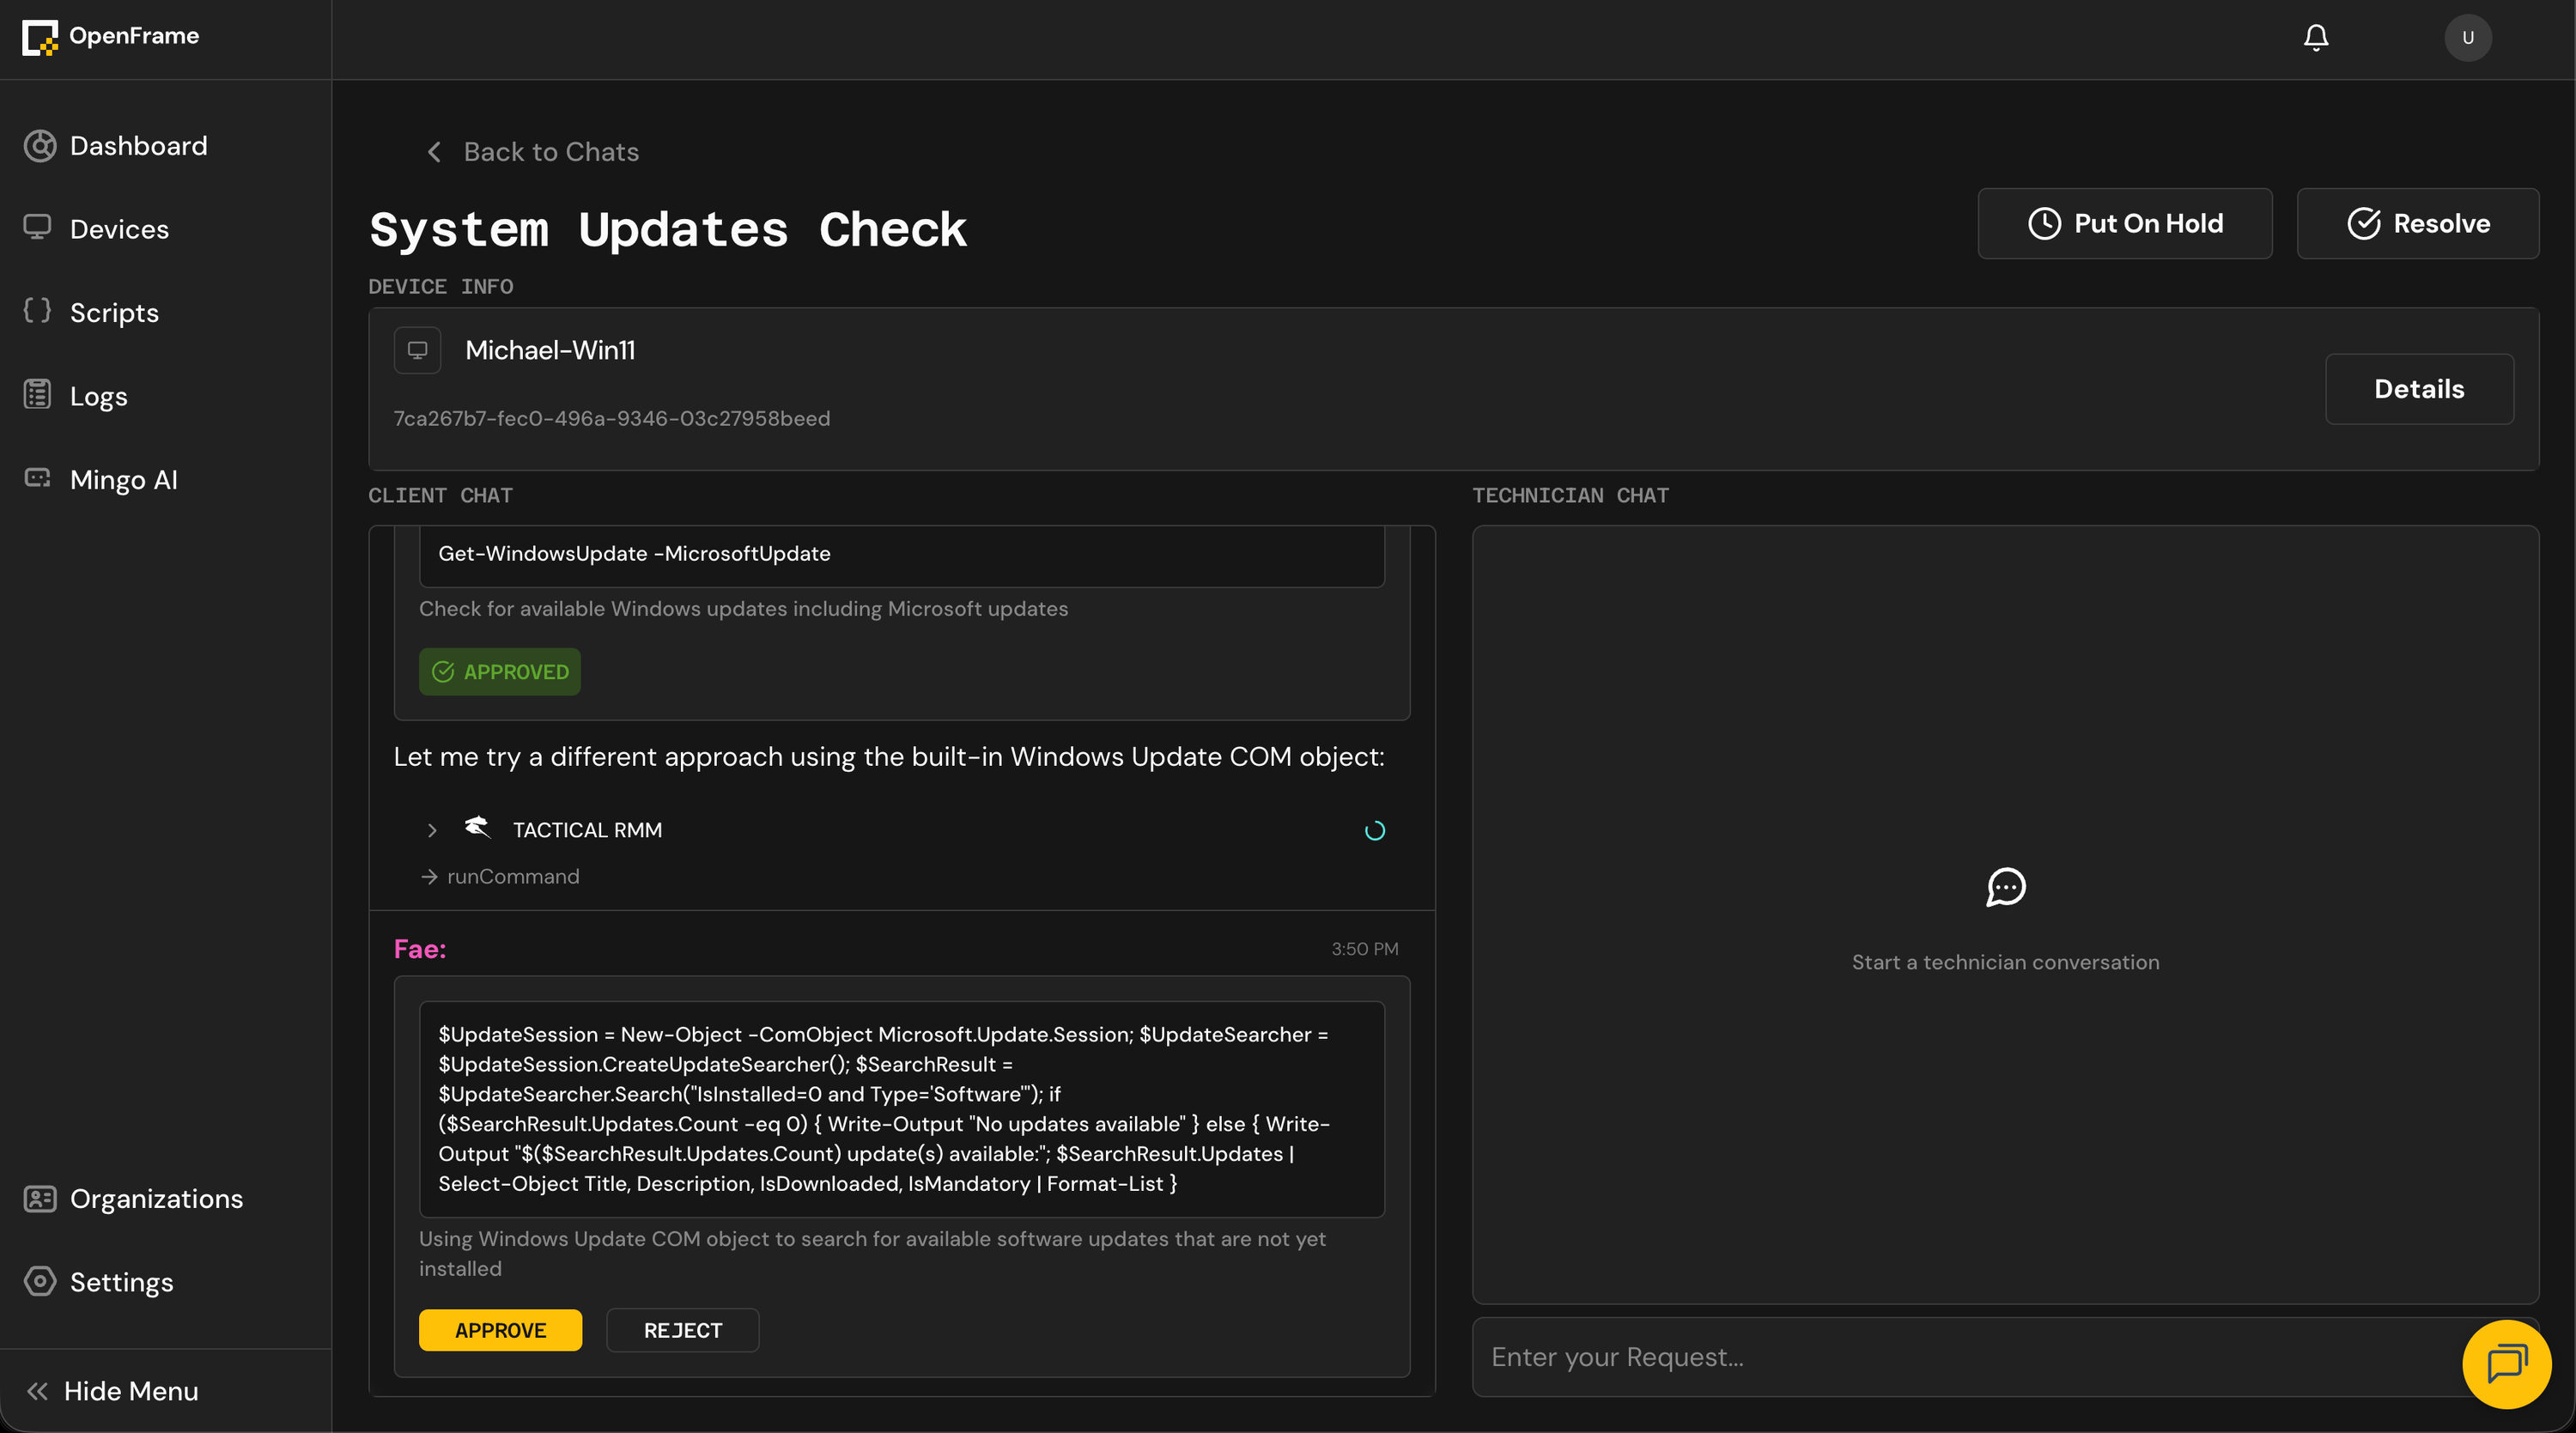Click the Dashboard sidebar icon
Screen dimensions: 2576x1433
pyautogui.click(x=39, y=146)
